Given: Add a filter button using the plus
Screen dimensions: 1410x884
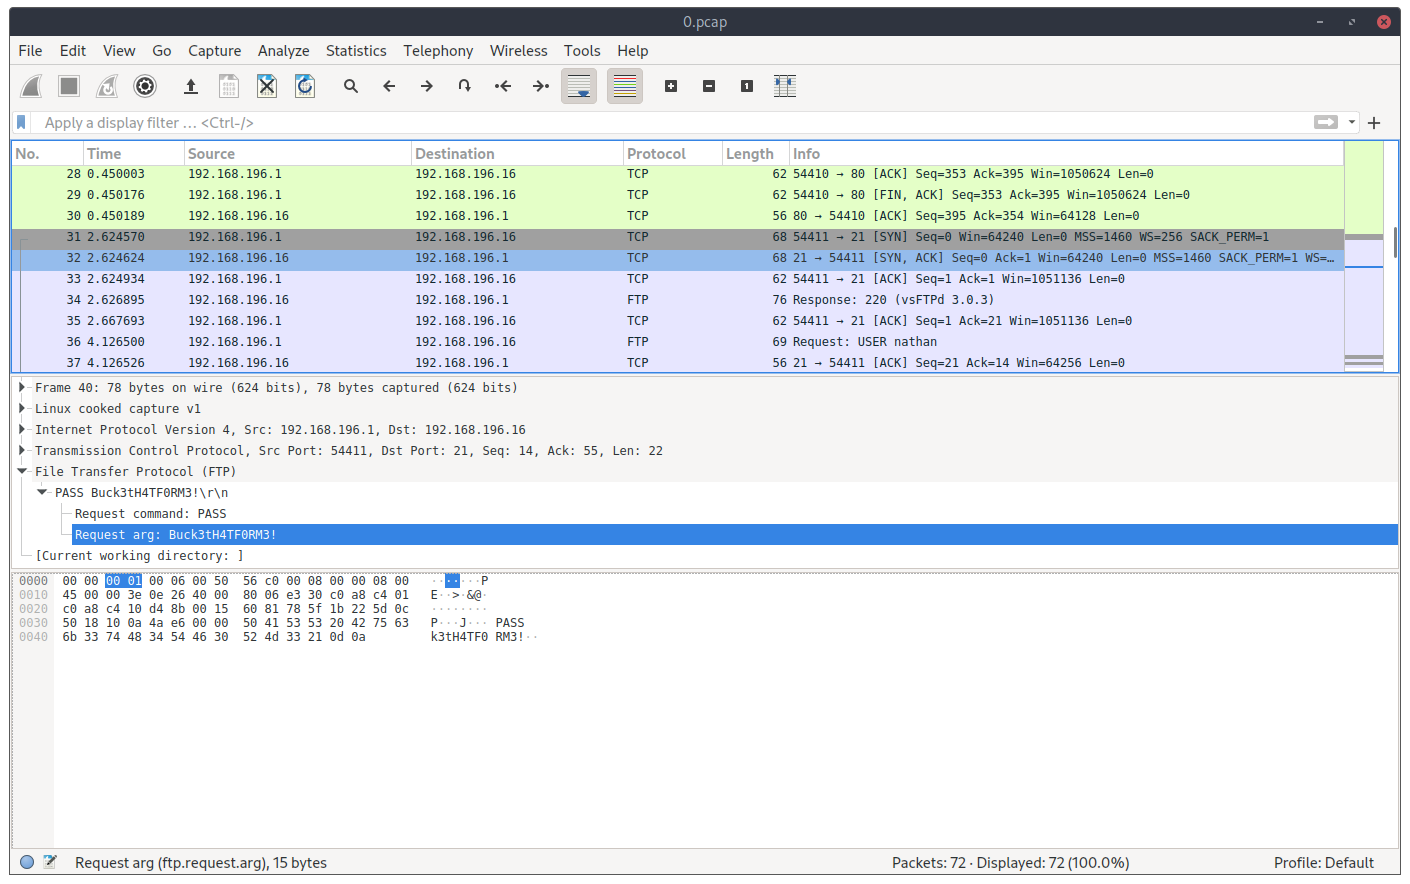Looking at the screenshot, I should click(x=1374, y=122).
